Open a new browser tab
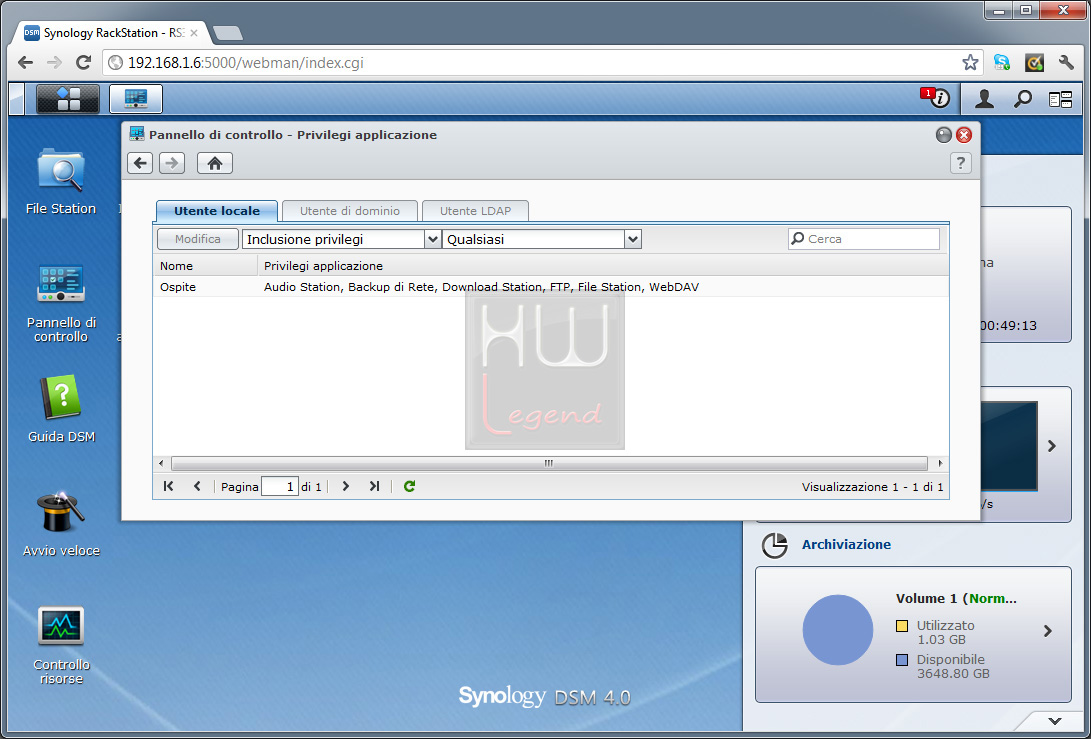Screen dimensions: 1091x739 (227, 33)
